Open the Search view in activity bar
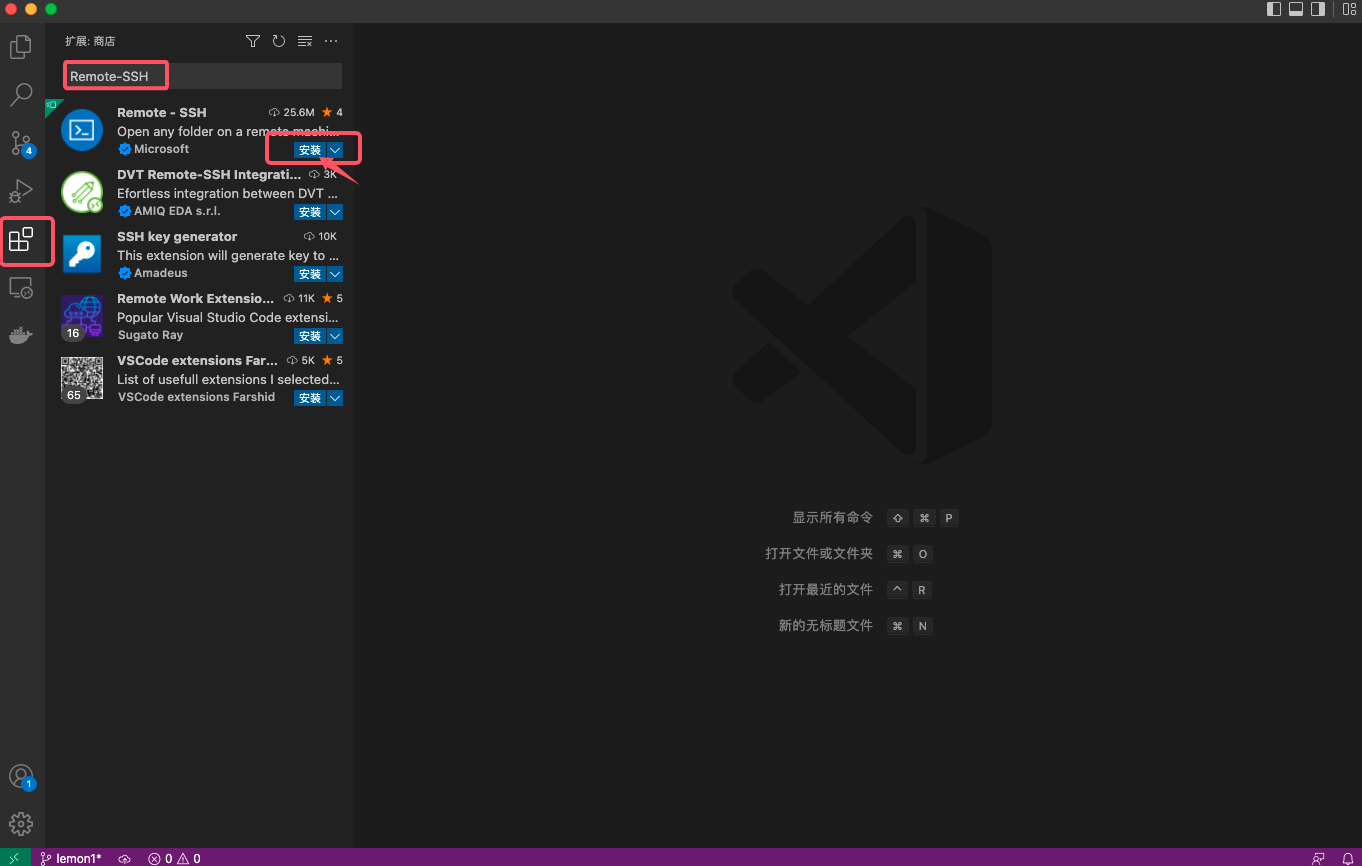Viewport: 1362px width, 866px height. click(21, 95)
